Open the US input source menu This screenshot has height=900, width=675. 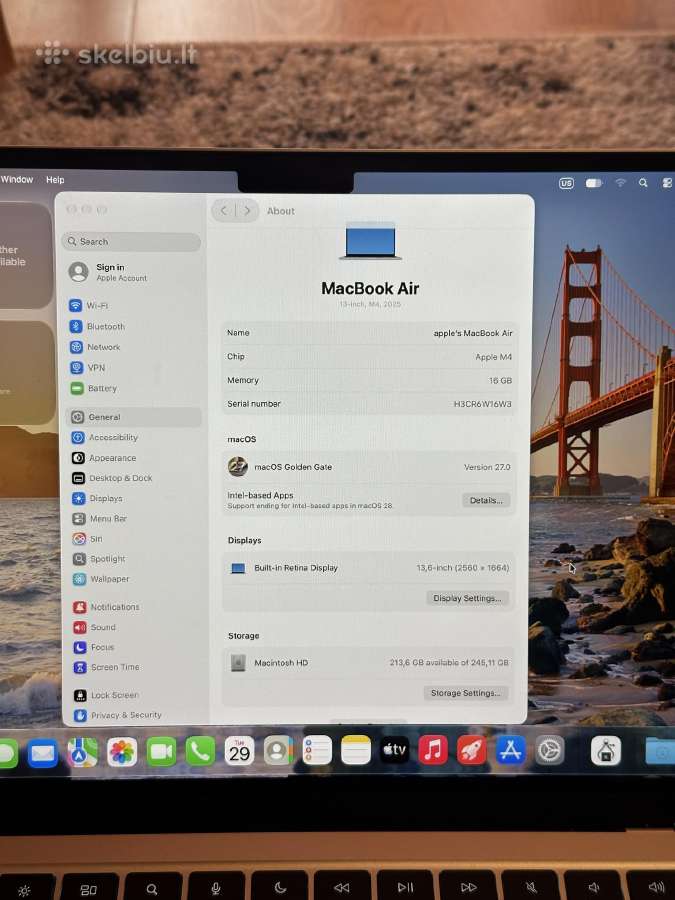pos(566,183)
